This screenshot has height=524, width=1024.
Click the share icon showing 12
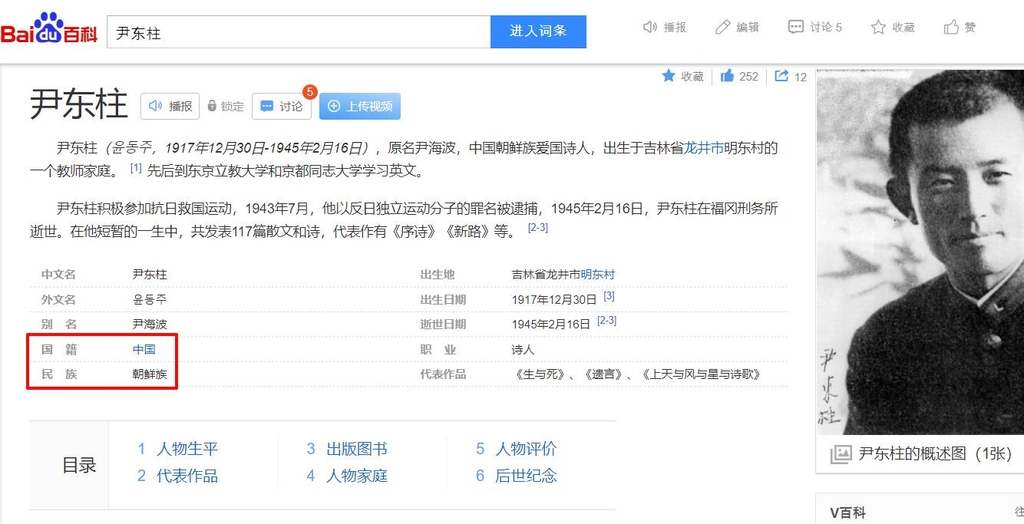782,76
